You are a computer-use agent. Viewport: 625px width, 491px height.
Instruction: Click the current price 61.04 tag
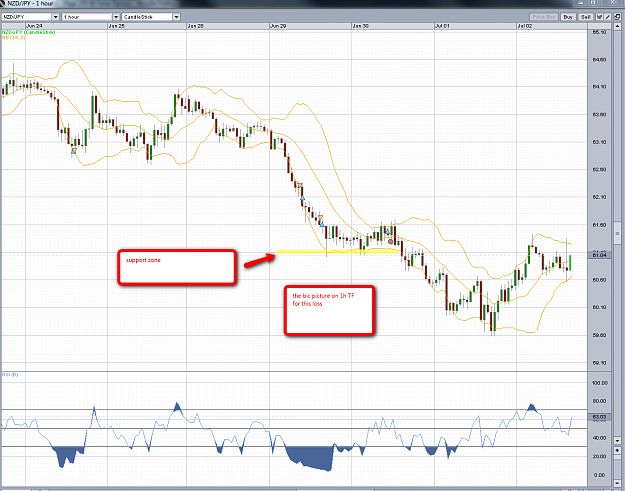(599, 255)
